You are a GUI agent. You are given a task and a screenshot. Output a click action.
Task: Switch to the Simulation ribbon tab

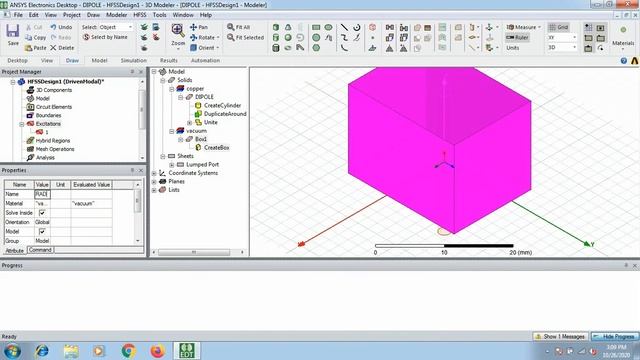133,60
